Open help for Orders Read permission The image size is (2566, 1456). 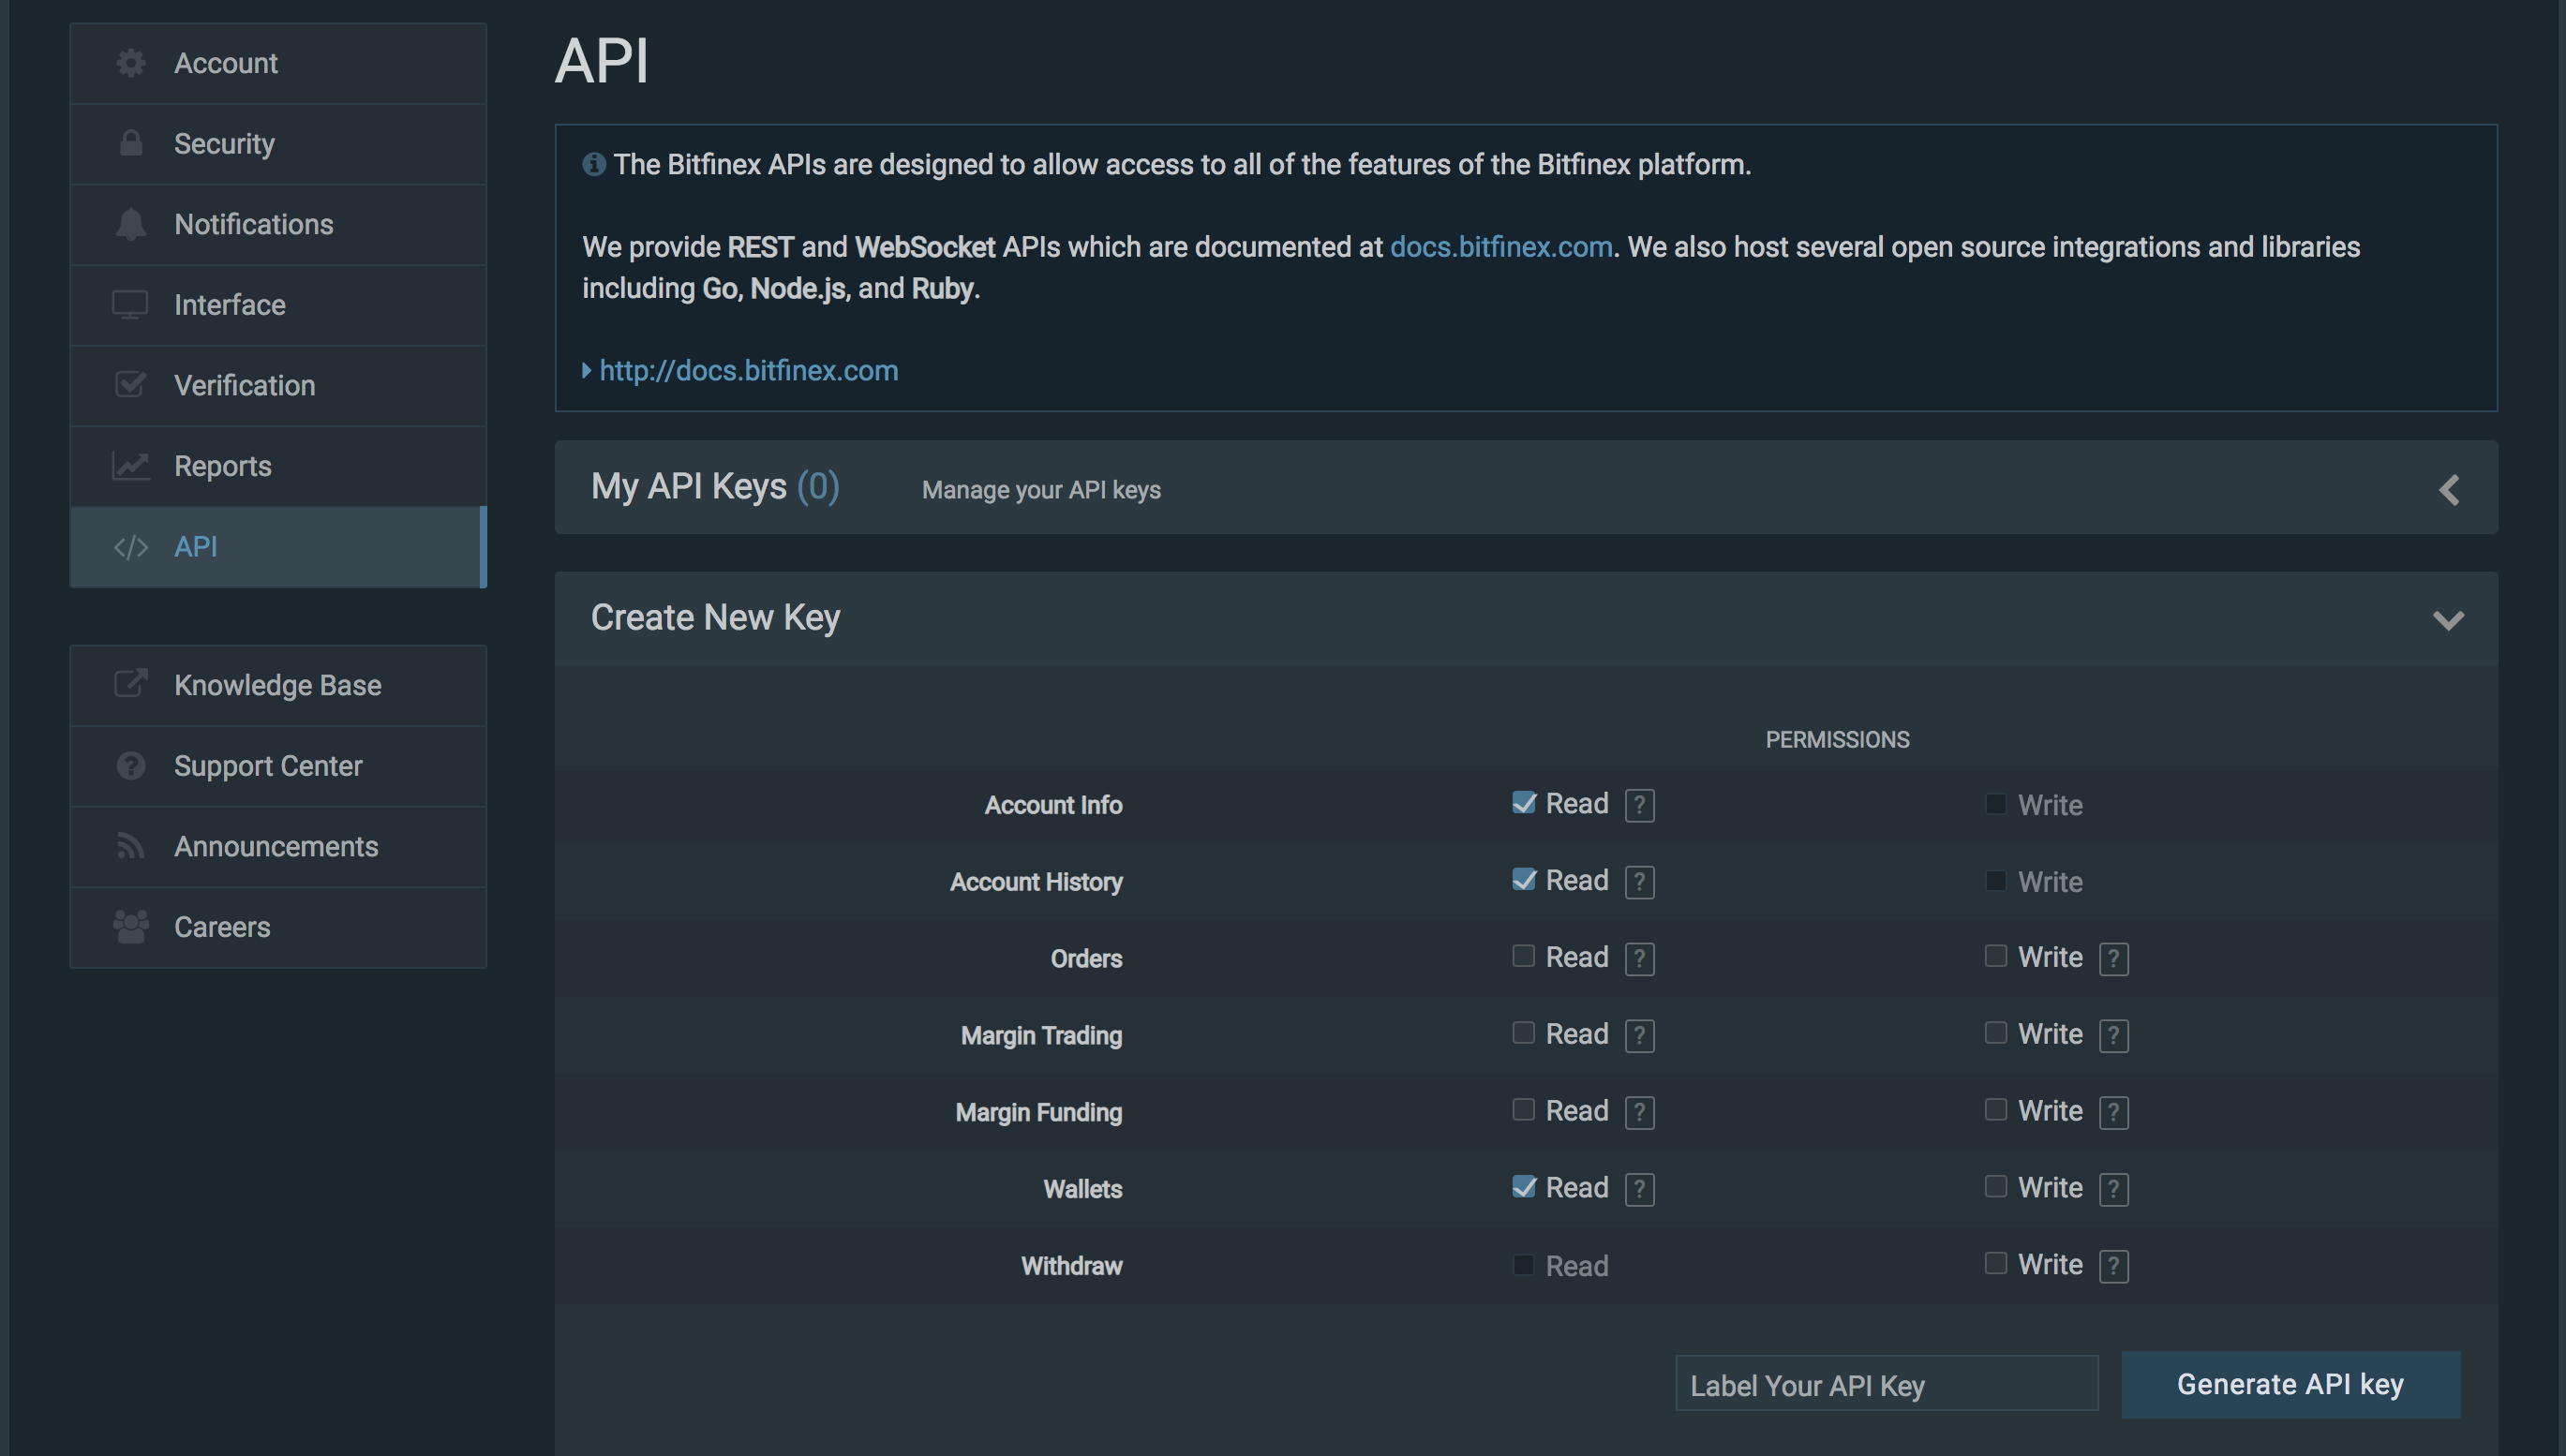coord(1639,959)
